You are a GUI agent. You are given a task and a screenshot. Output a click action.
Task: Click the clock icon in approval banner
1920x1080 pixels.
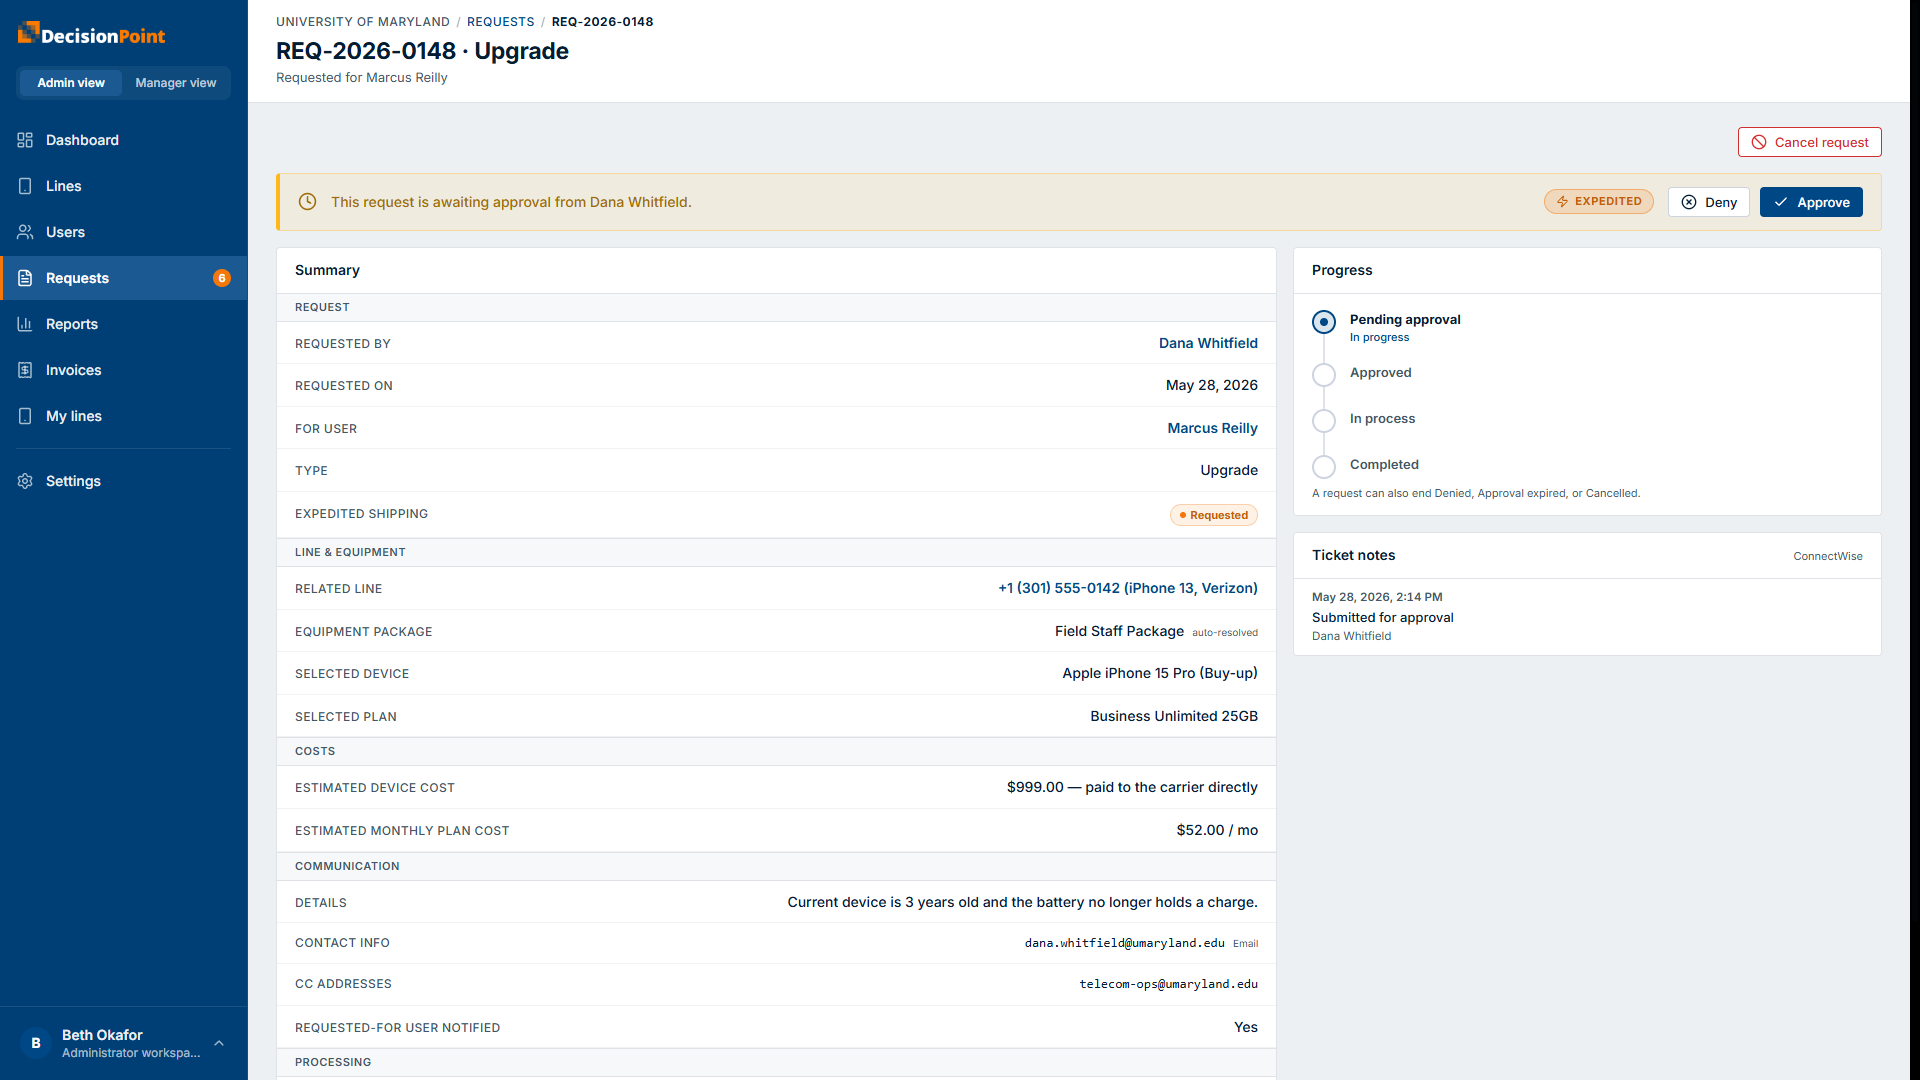click(308, 202)
